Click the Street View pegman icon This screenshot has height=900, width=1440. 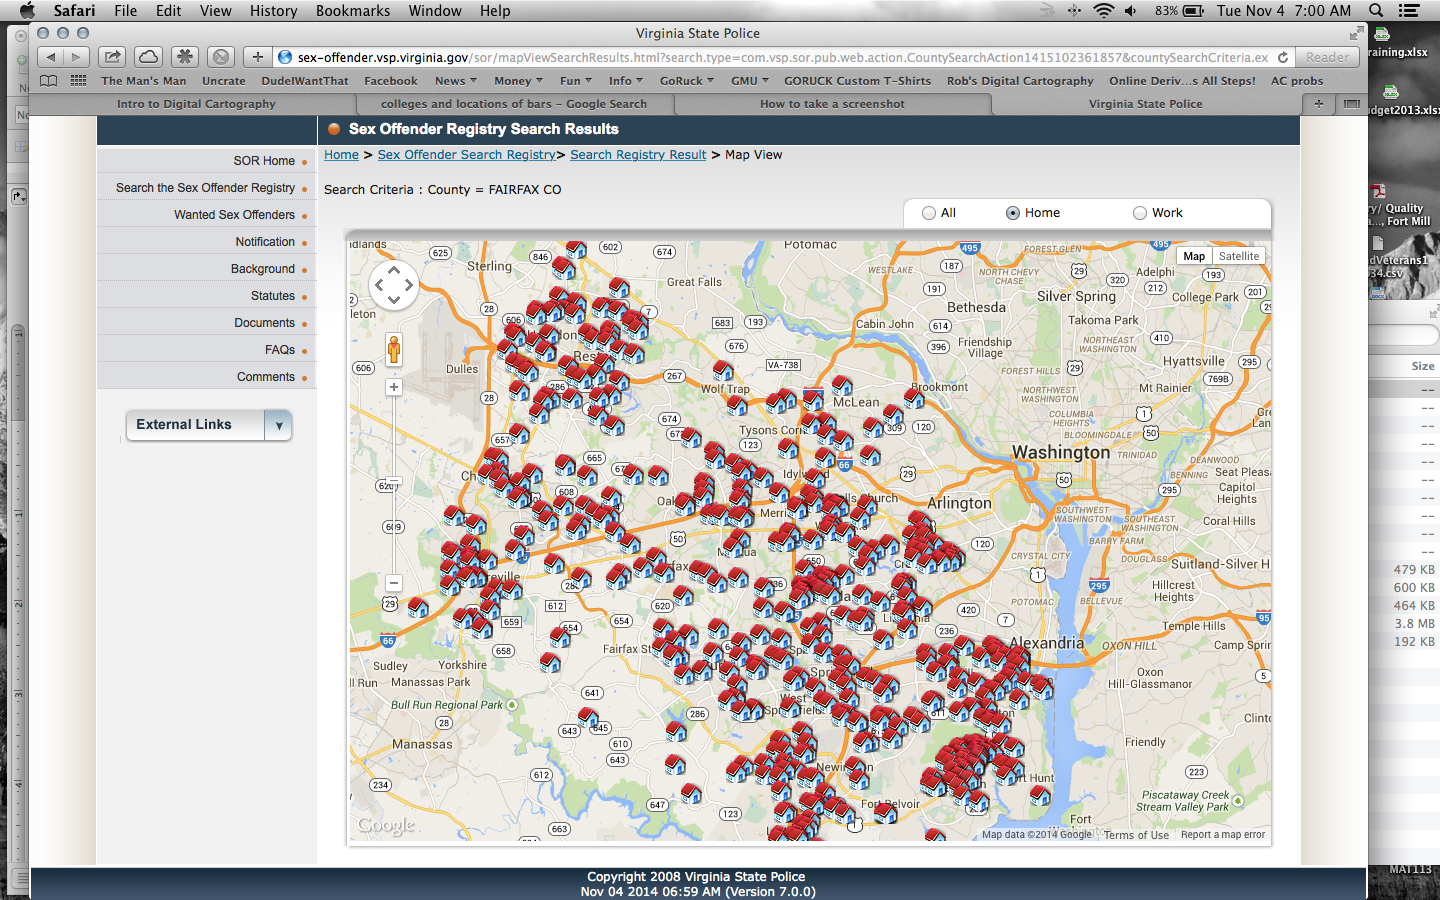point(394,350)
